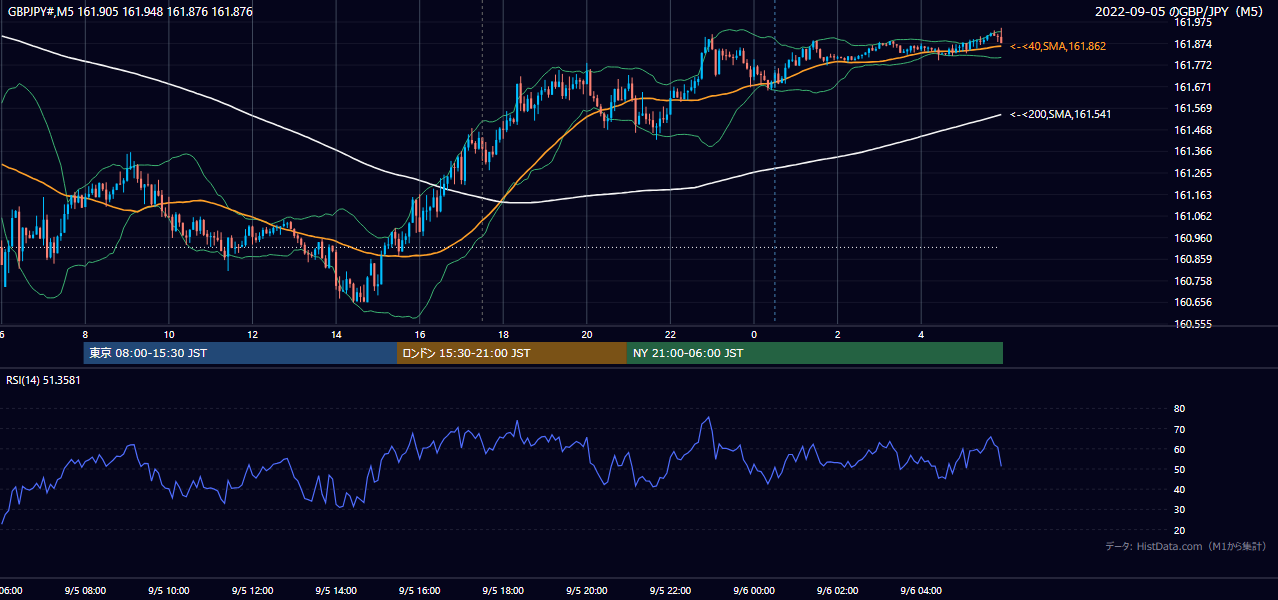Click RSI scale value 20 on right axis
The height and width of the screenshot is (600, 1278).
tap(1179, 530)
